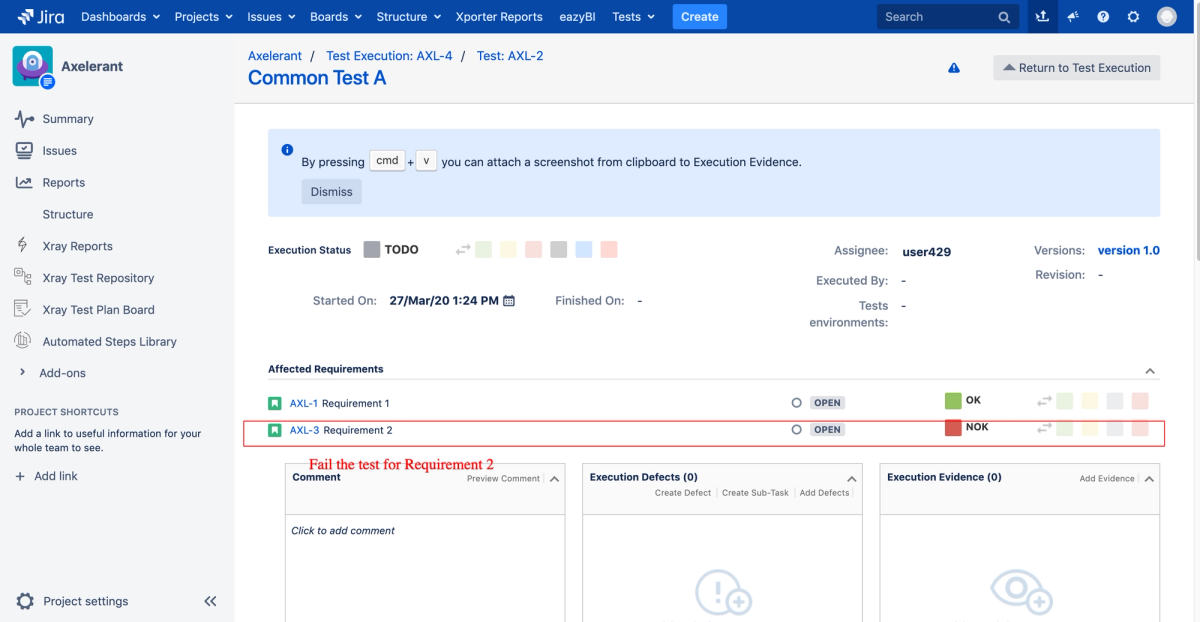Image resolution: width=1200 pixels, height=622 pixels.
Task: Click the Add link plus icon
Action: 20,476
